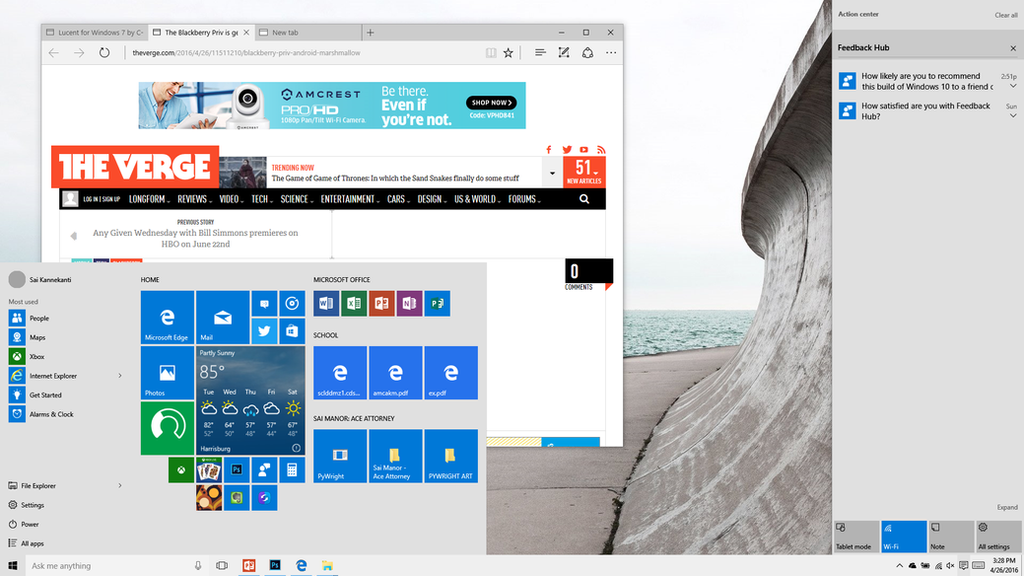The width and height of the screenshot is (1024, 576).
Task: Click the Windows Start button
Action: 12,566
